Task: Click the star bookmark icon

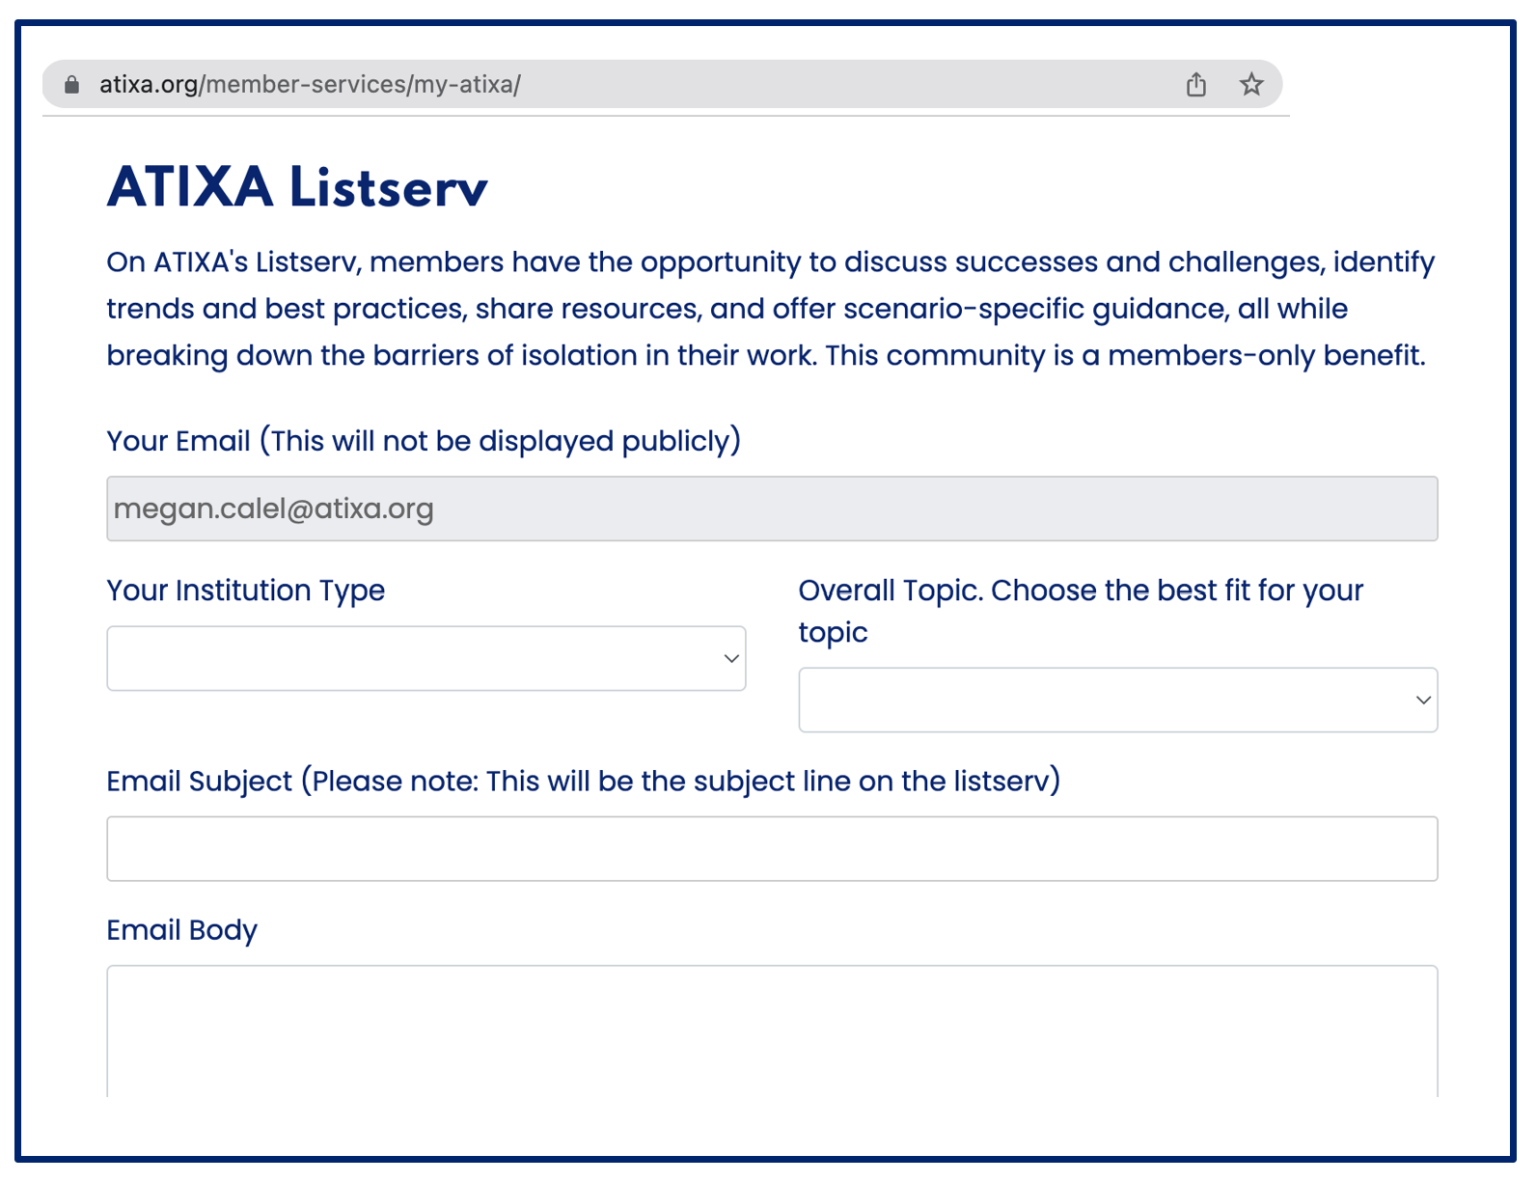Action: pyautogui.click(x=1251, y=84)
